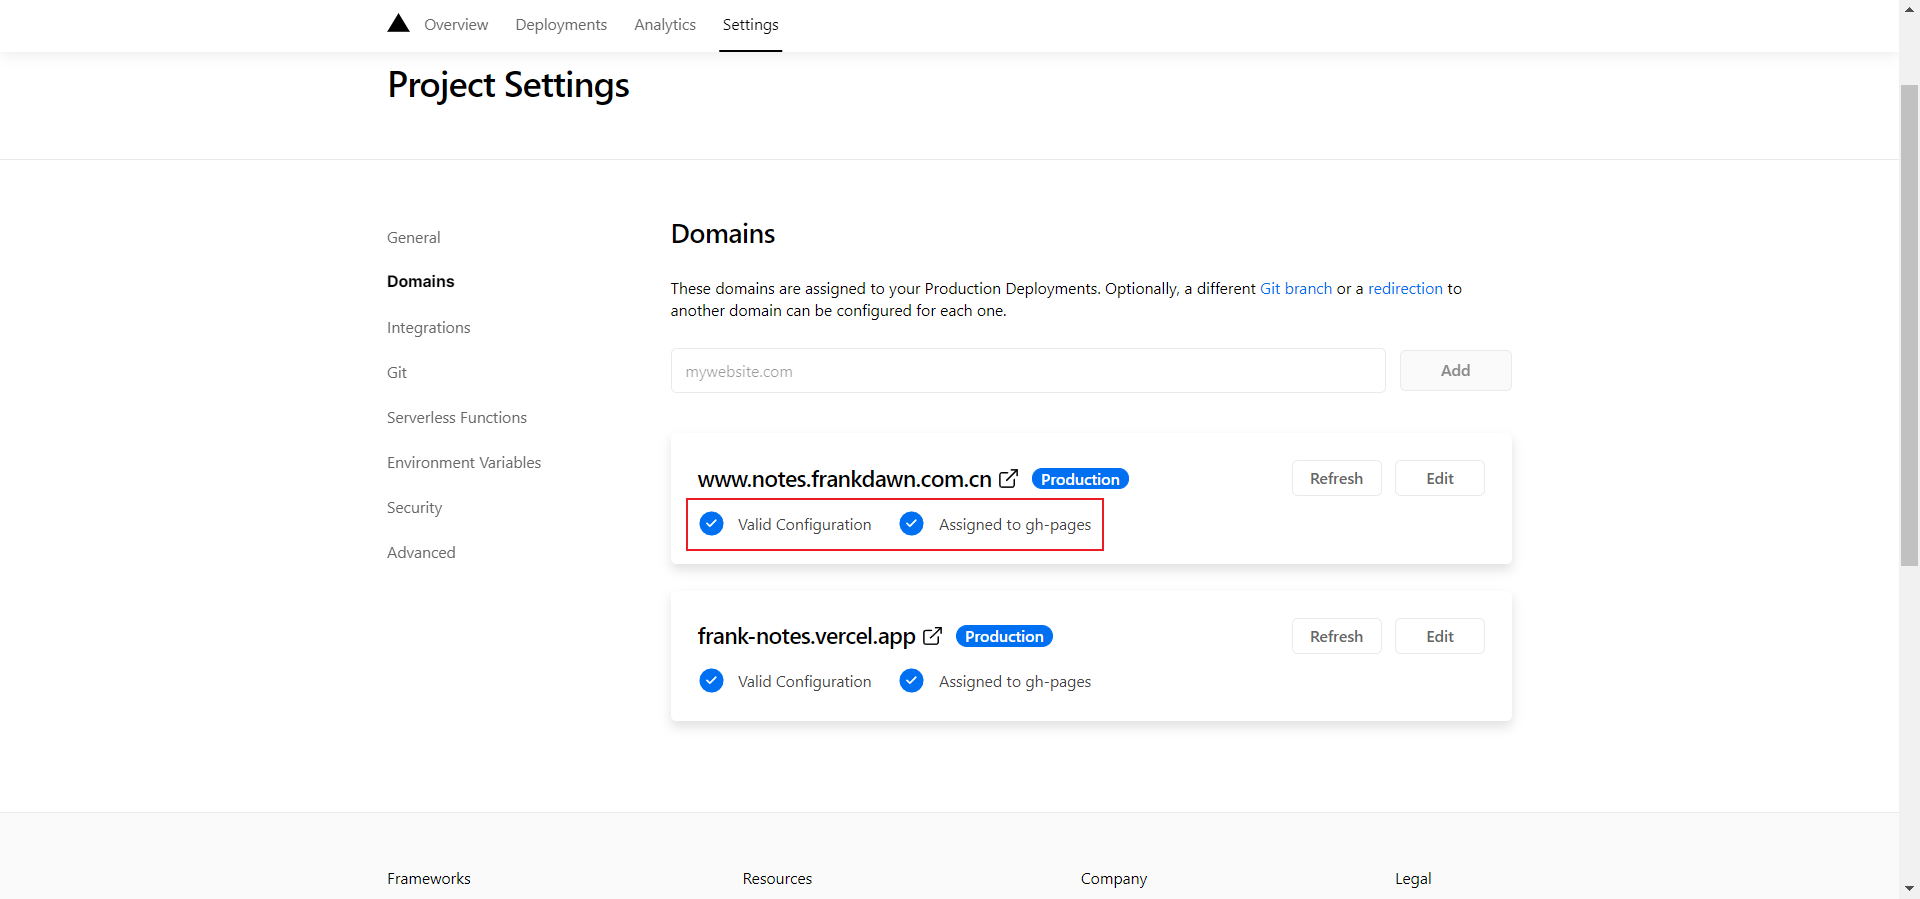Click the Legal footer heading
This screenshot has height=899, width=1920.
[1413, 878]
